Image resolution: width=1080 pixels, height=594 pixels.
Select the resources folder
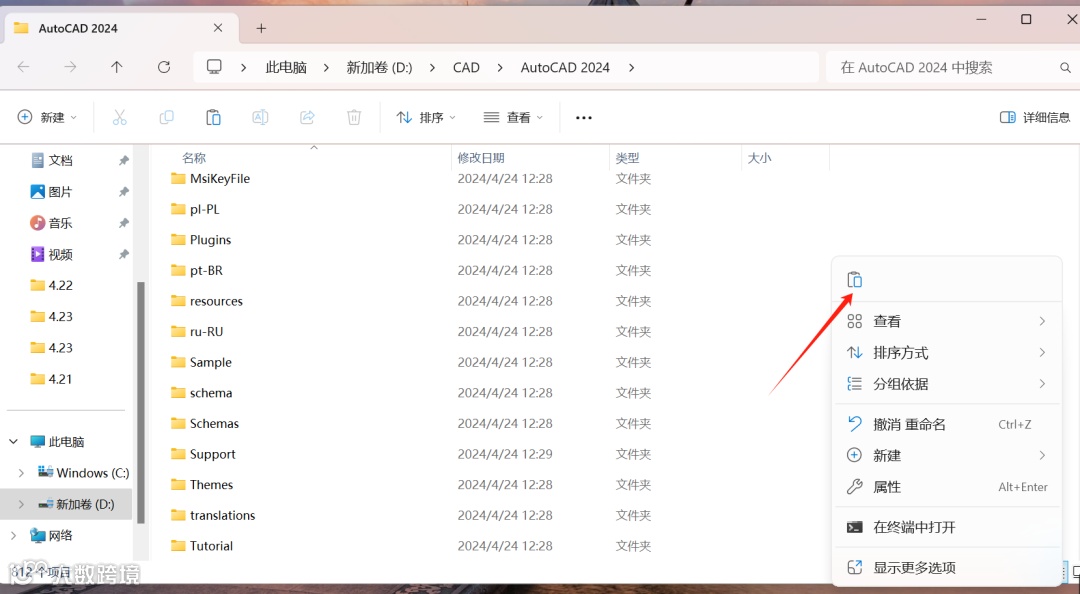coord(207,301)
